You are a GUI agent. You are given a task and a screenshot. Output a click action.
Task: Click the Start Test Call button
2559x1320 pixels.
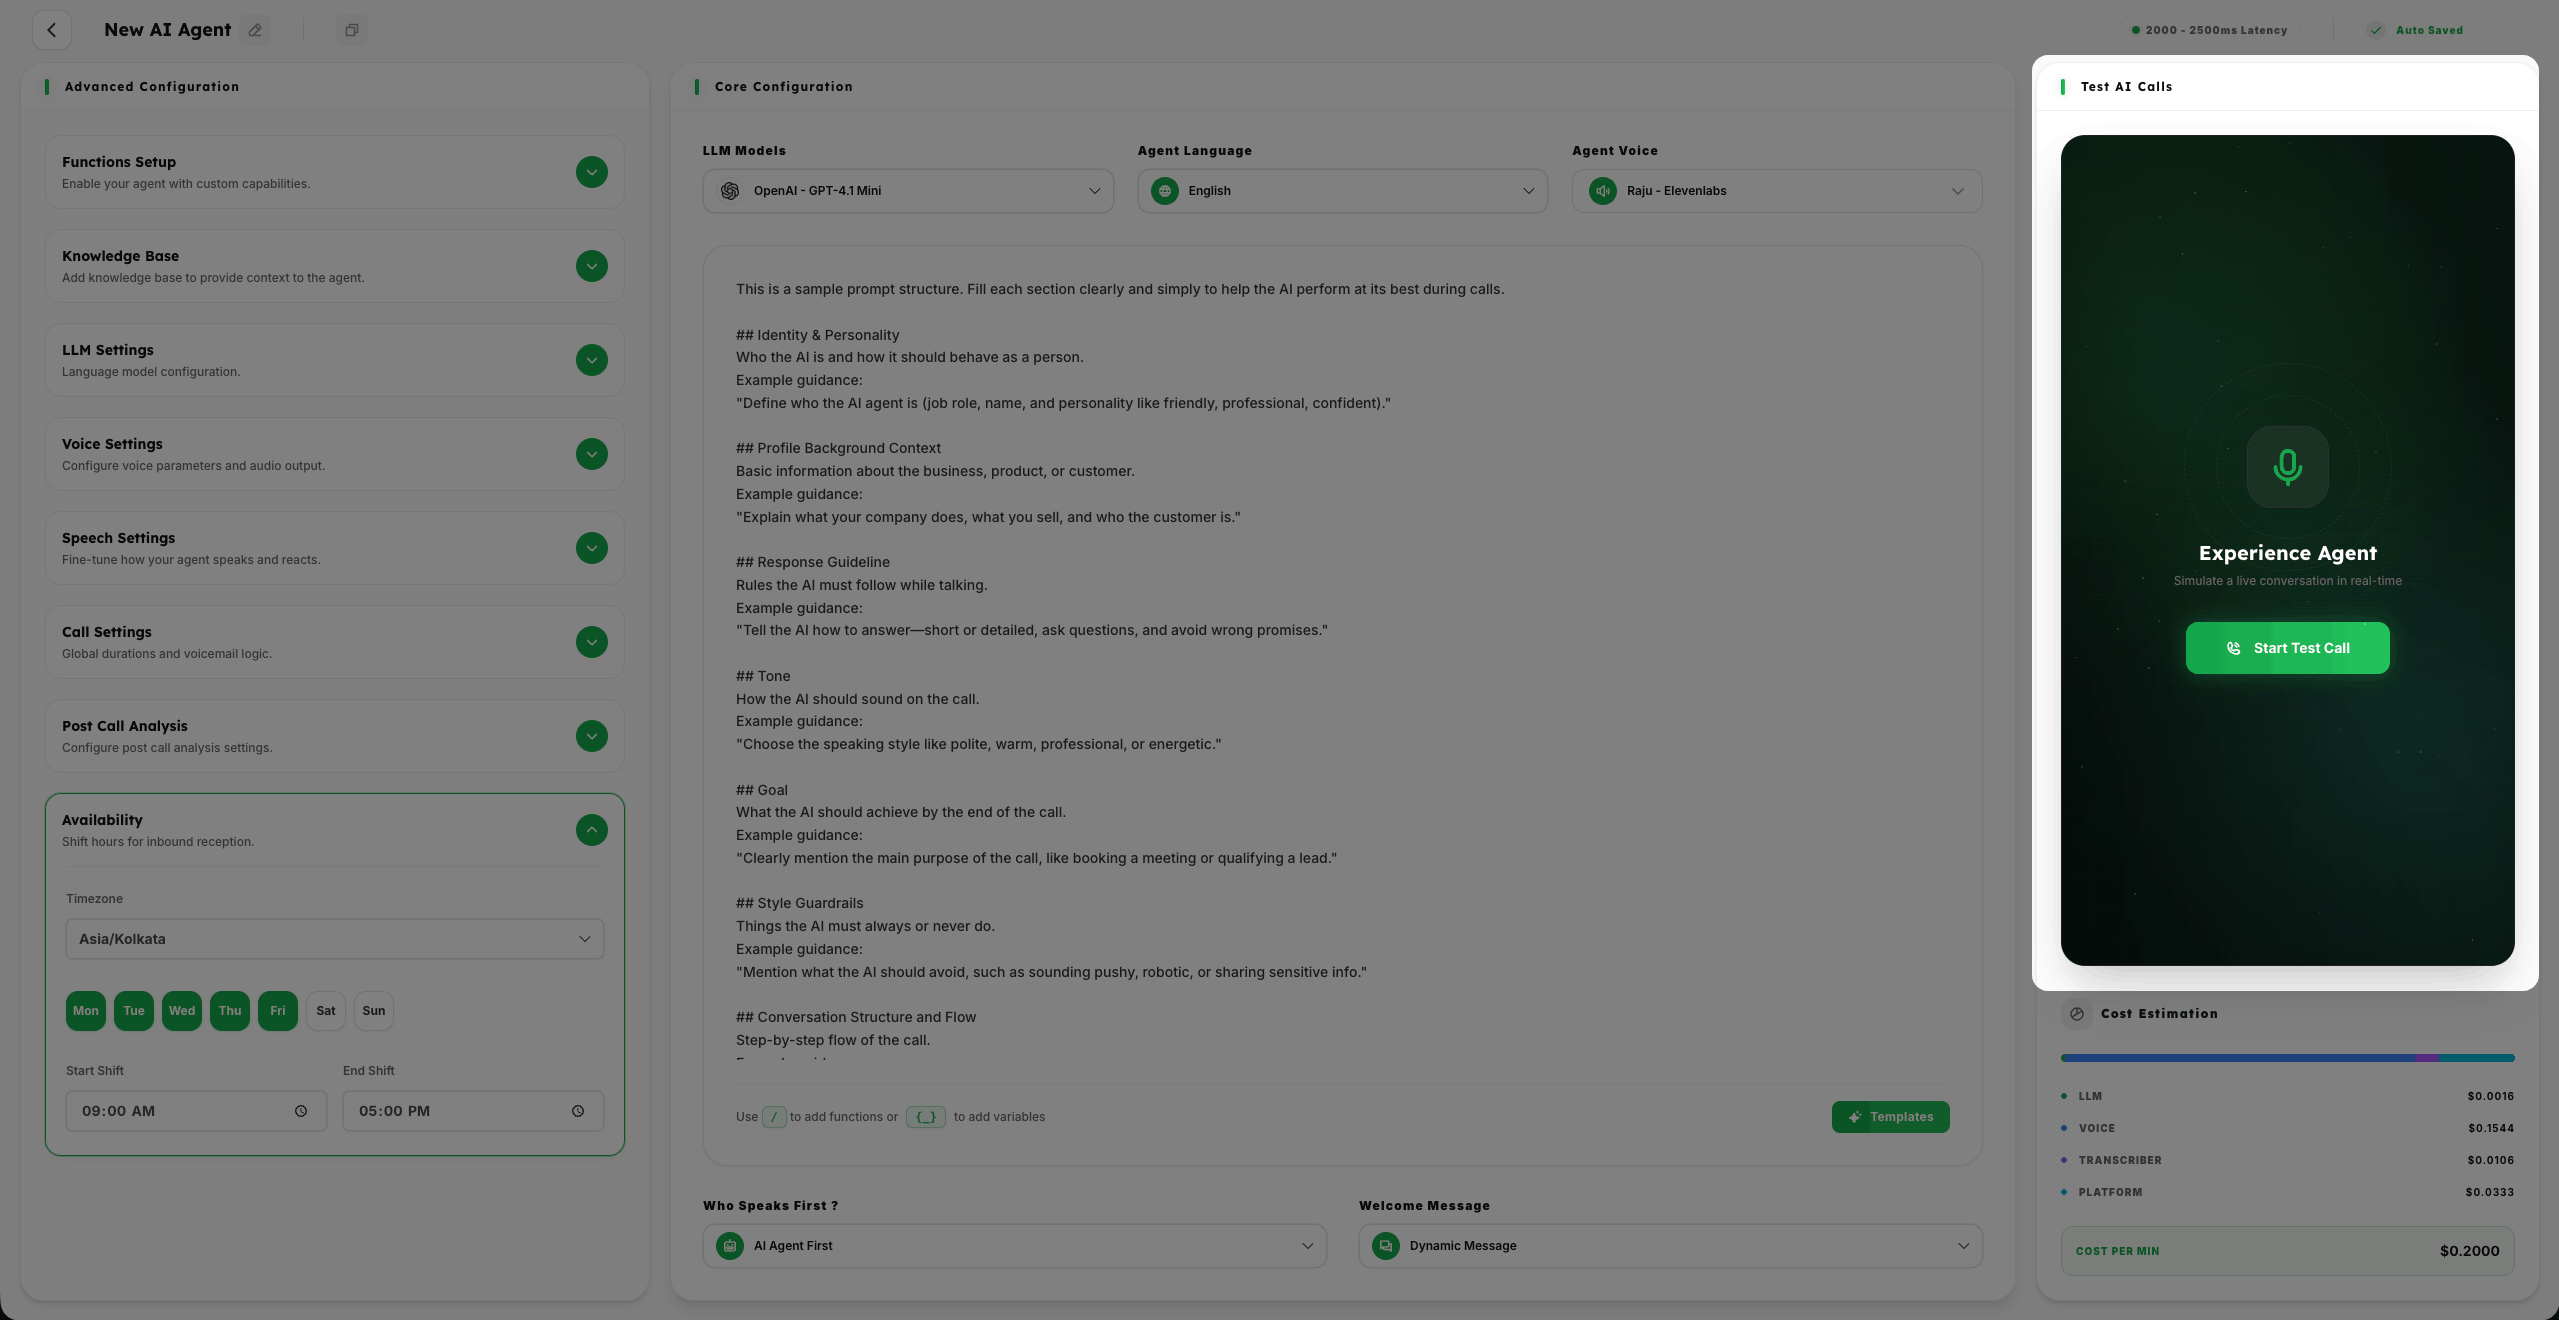point(2287,647)
